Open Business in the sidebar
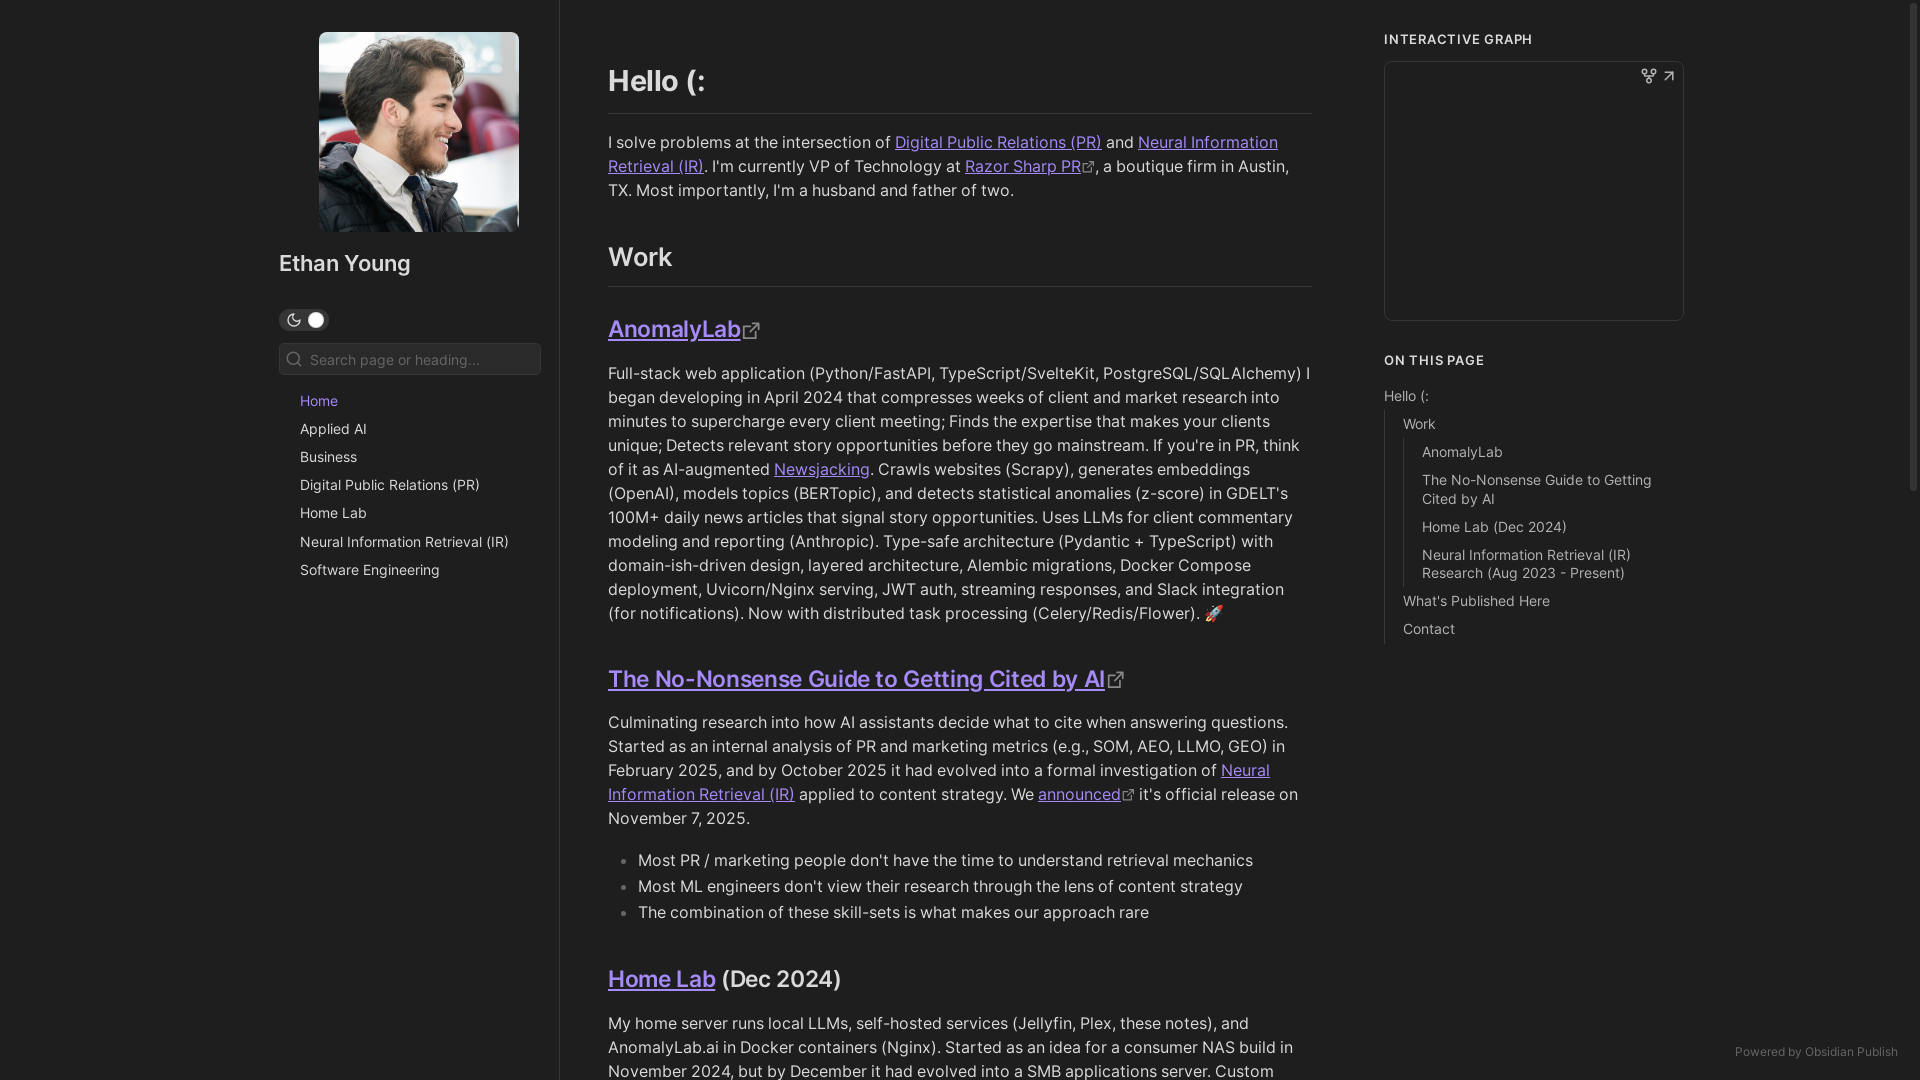 coord(328,457)
